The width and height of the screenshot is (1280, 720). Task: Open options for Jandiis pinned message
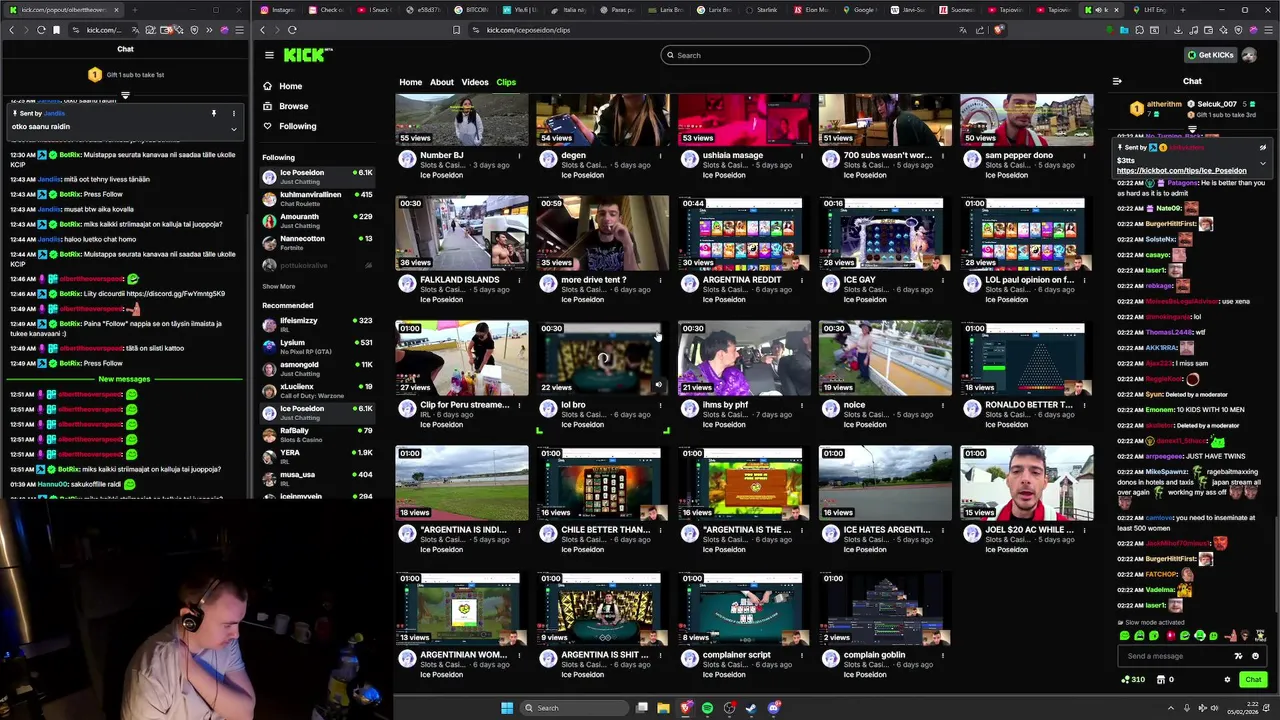coord(233,113)
